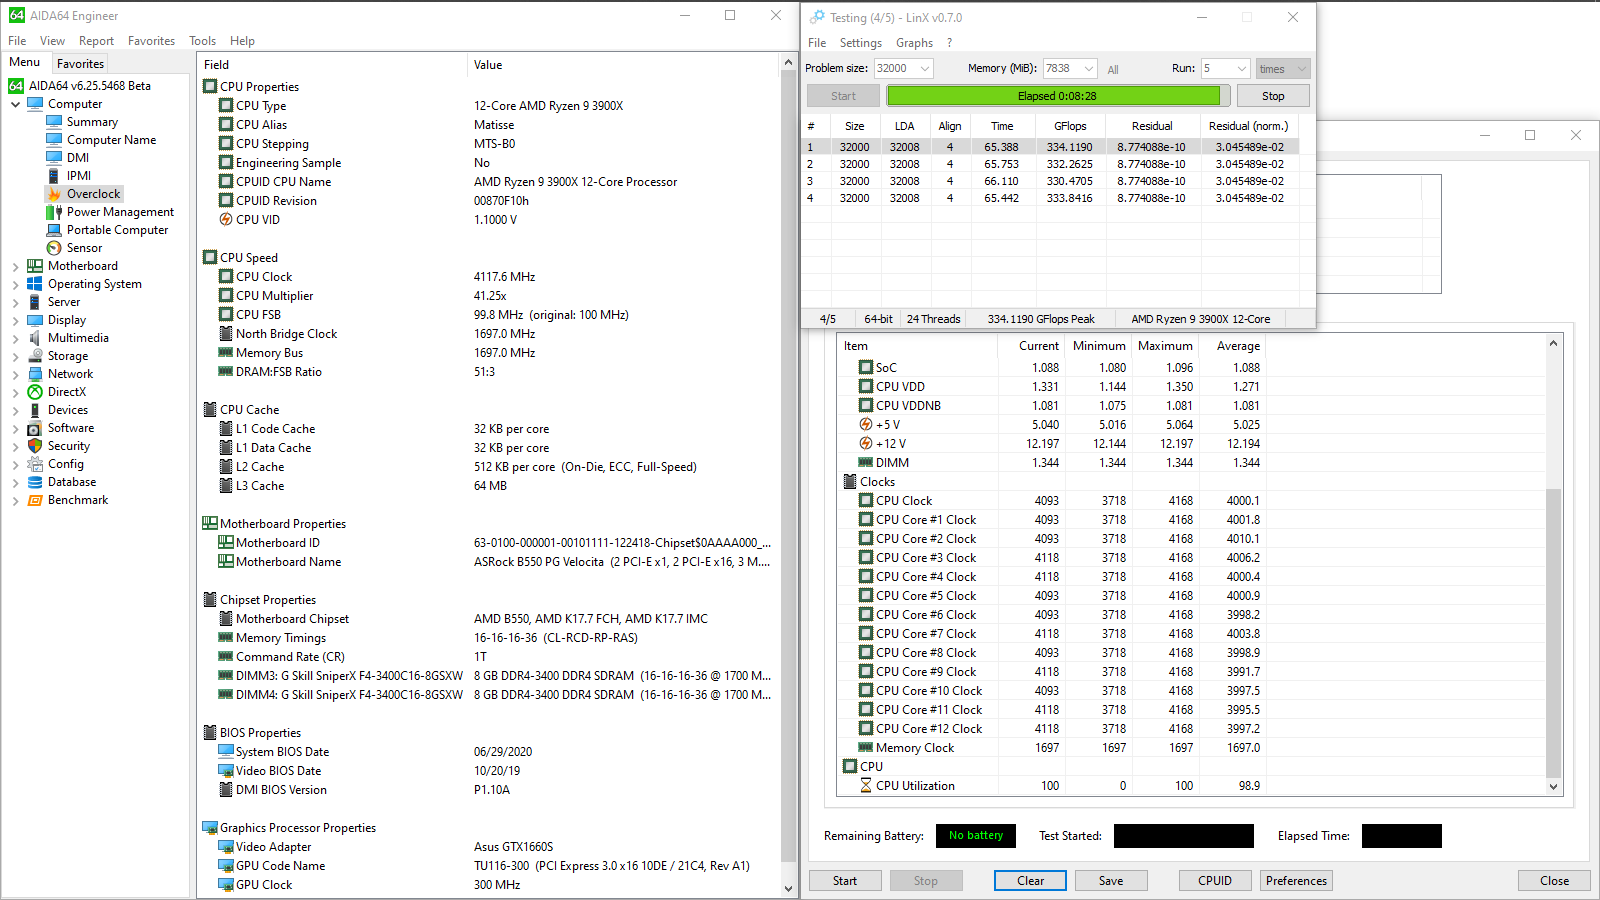Open the AIDA64 View menu
This screenshot has height=900, width=1600.
52,41
